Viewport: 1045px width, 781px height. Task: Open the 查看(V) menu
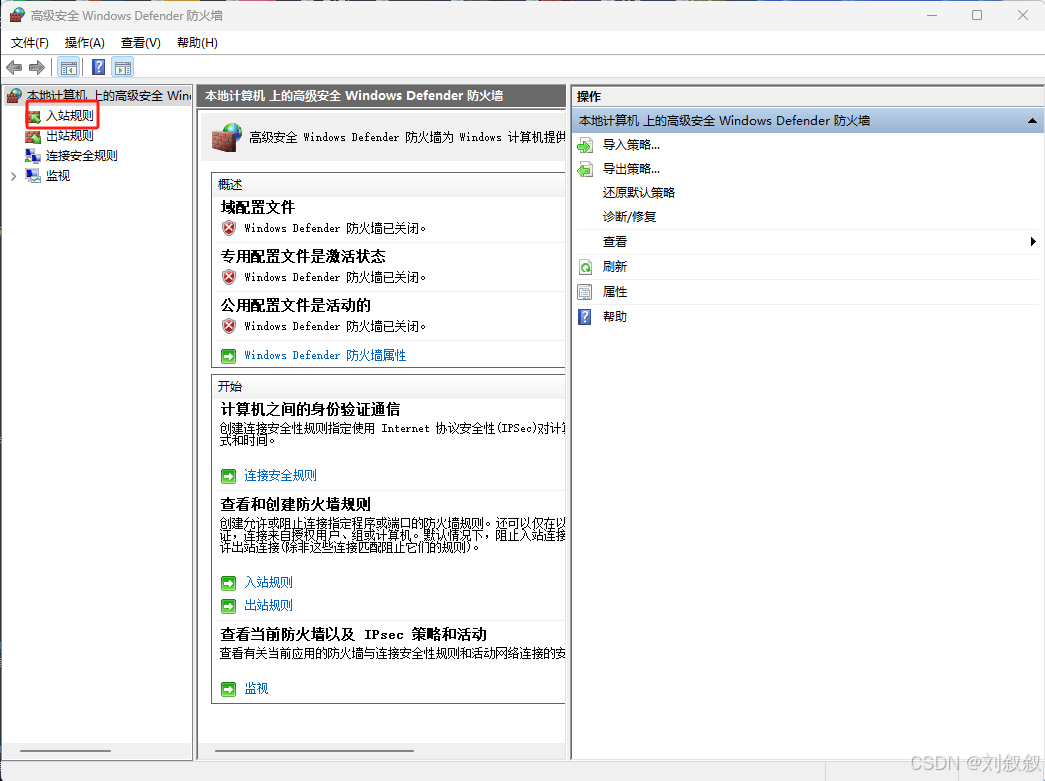140,43
